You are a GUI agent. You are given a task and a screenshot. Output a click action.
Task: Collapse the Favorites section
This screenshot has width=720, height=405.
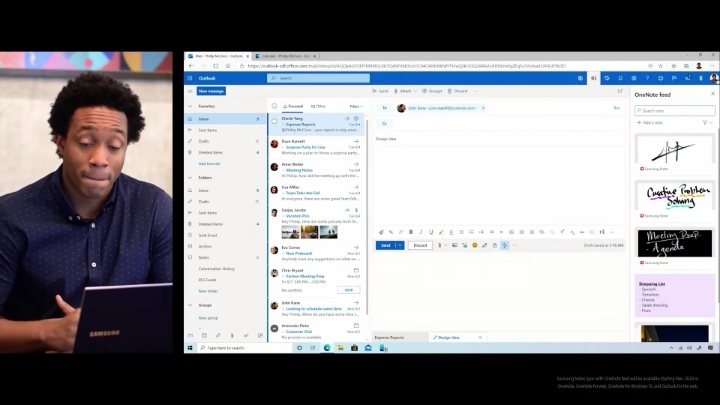click(x=190, y=106)
